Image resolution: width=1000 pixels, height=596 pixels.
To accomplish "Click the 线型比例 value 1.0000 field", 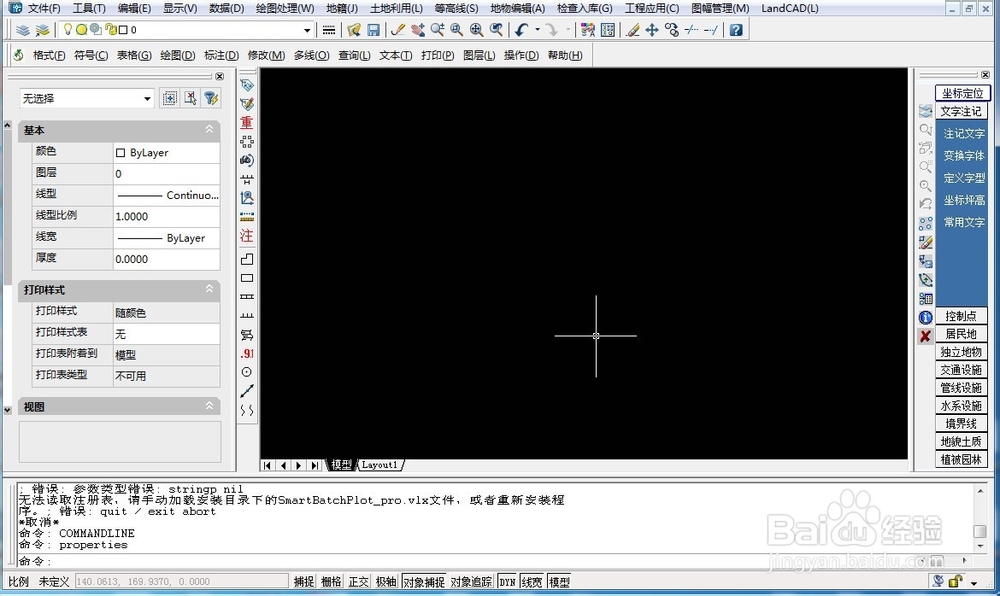I will click(x=166, y=217).
